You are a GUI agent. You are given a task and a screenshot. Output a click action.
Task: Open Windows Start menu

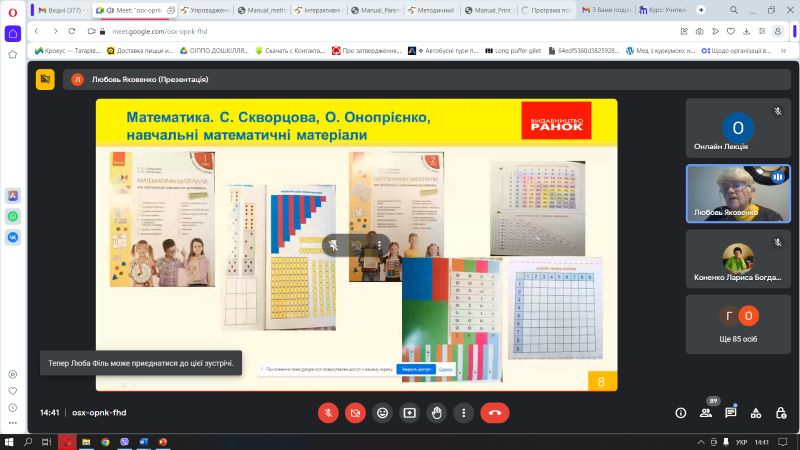(x=9, y=442)
